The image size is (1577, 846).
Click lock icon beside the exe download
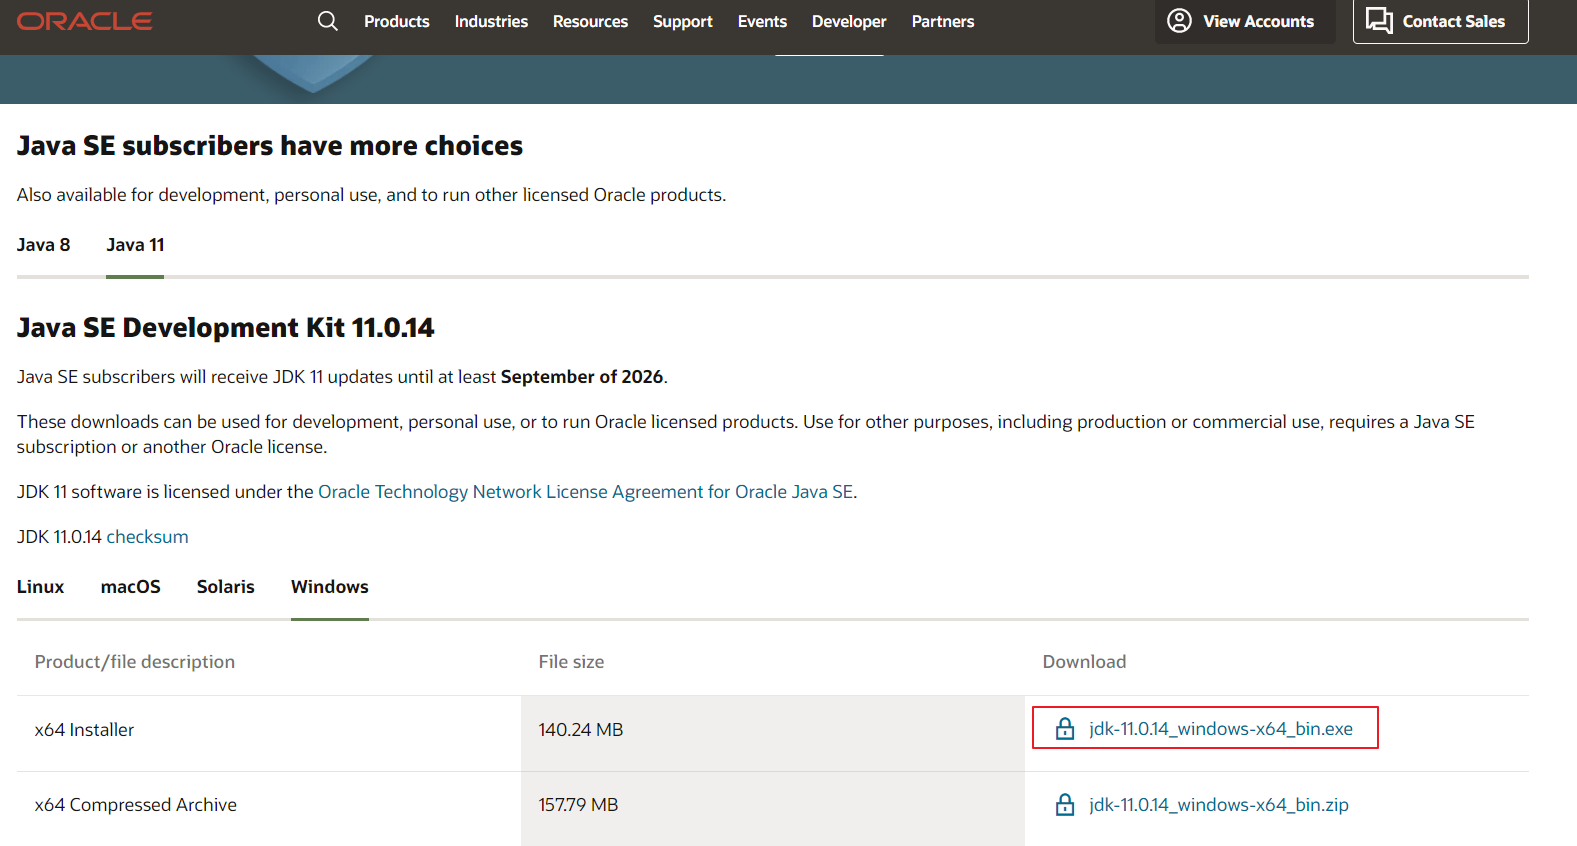pos(1065,728)
